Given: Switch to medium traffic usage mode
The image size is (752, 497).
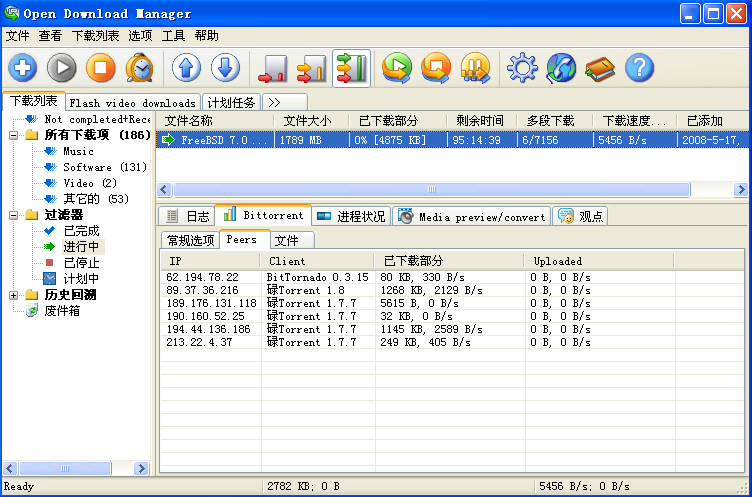Looking at the screenshot, I should click(312, 68).
